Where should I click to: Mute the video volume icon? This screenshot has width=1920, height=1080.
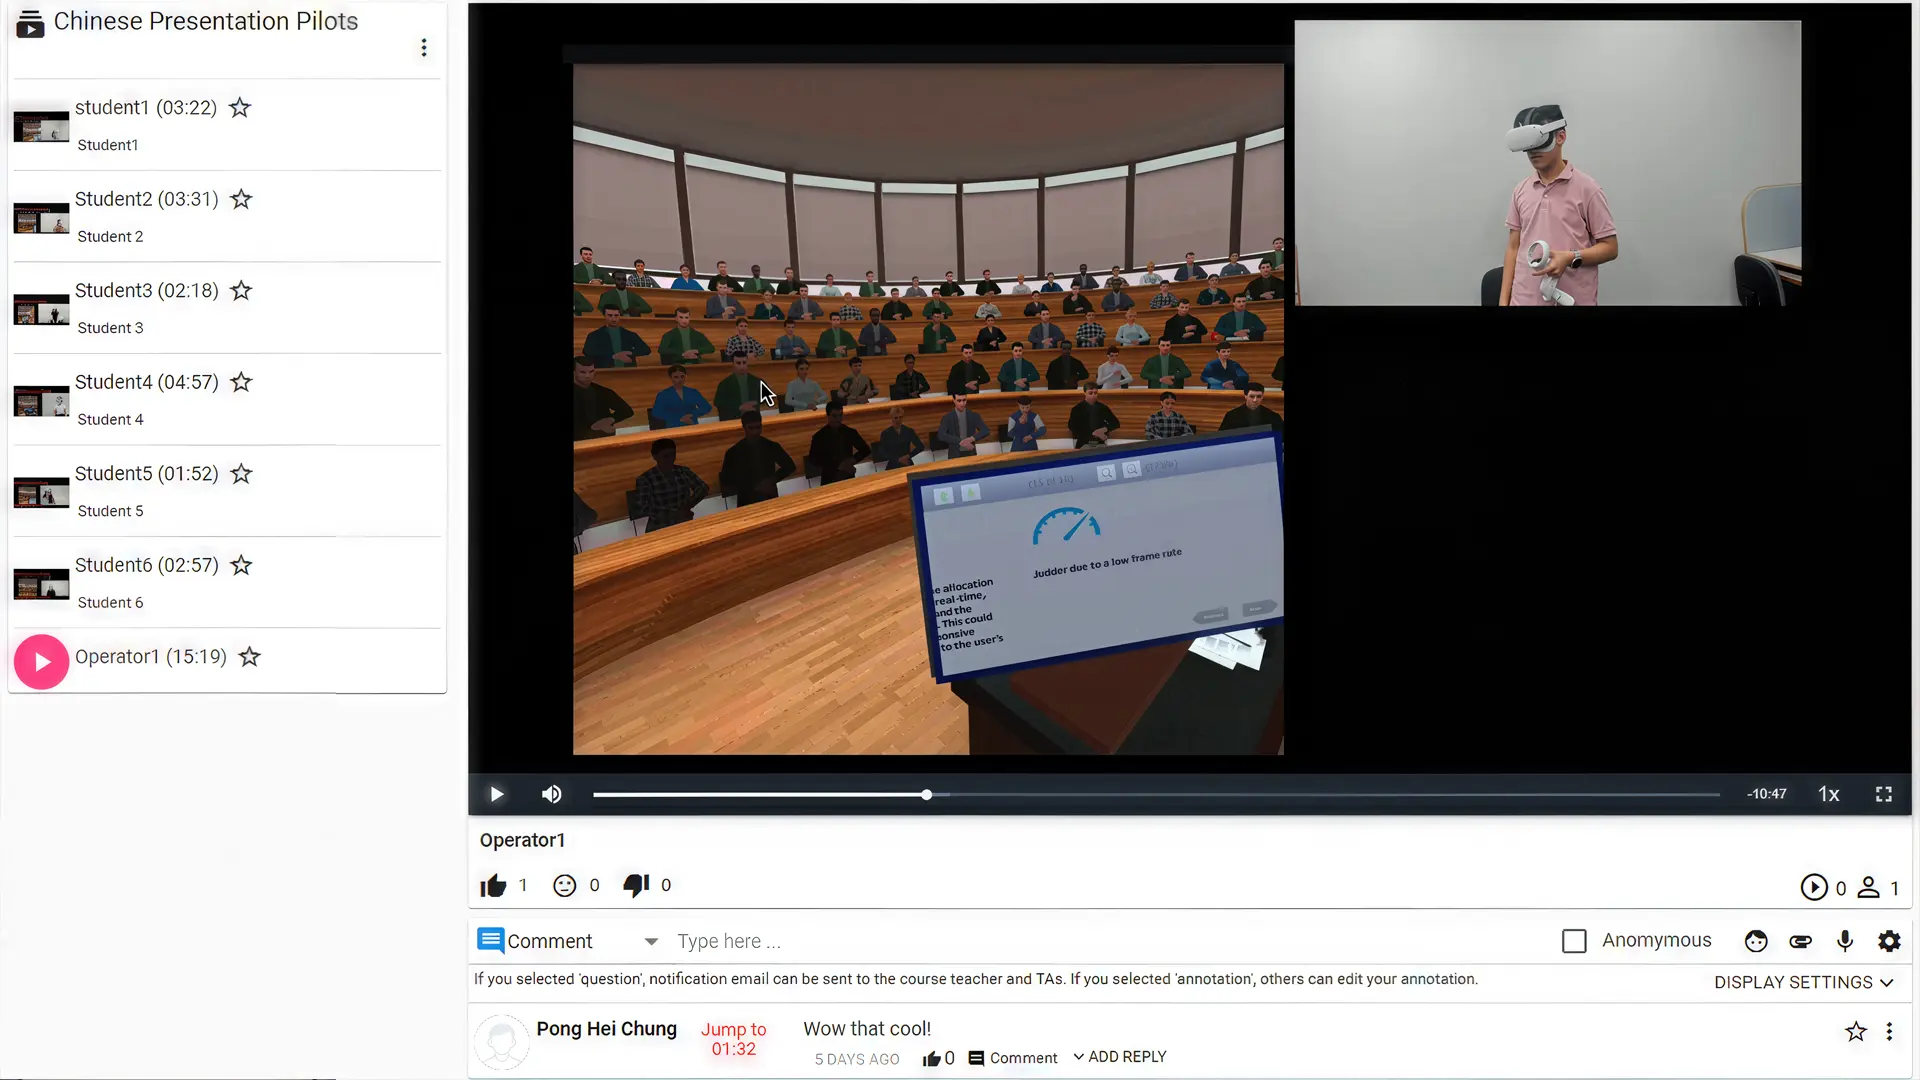551,794
